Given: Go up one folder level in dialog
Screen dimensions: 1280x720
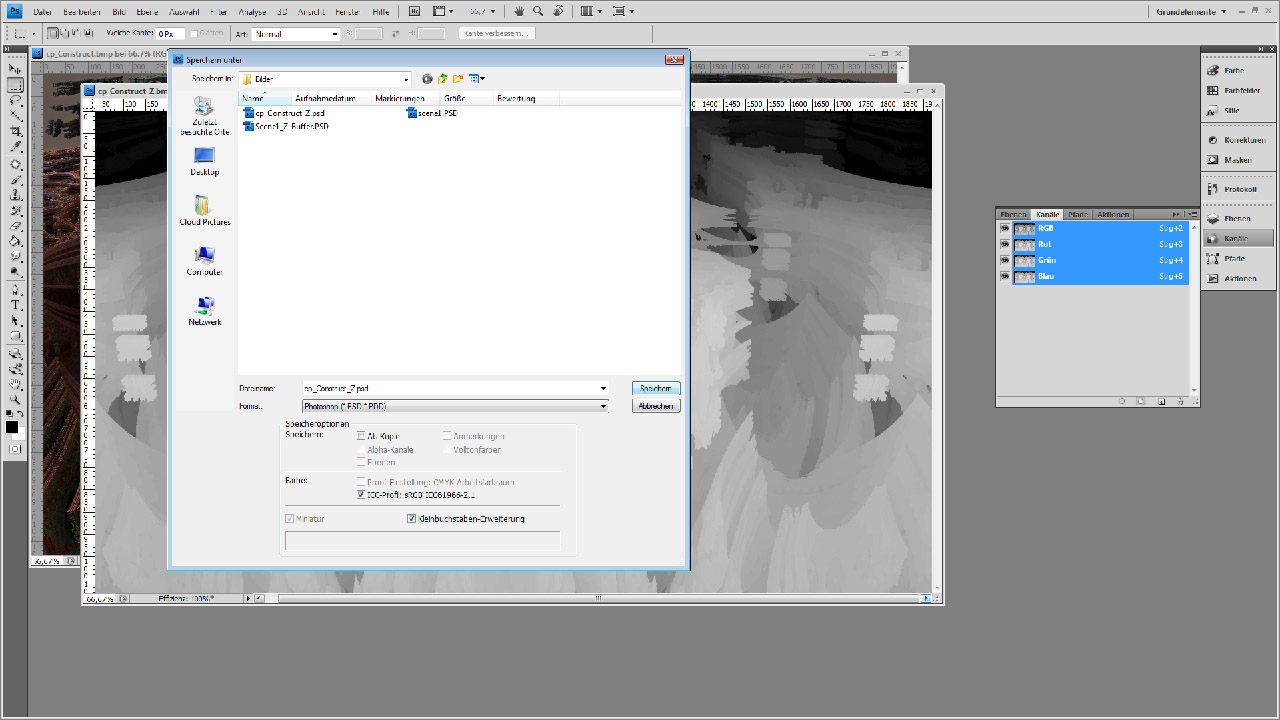Looking at the screenshot, I should point(442,79).
